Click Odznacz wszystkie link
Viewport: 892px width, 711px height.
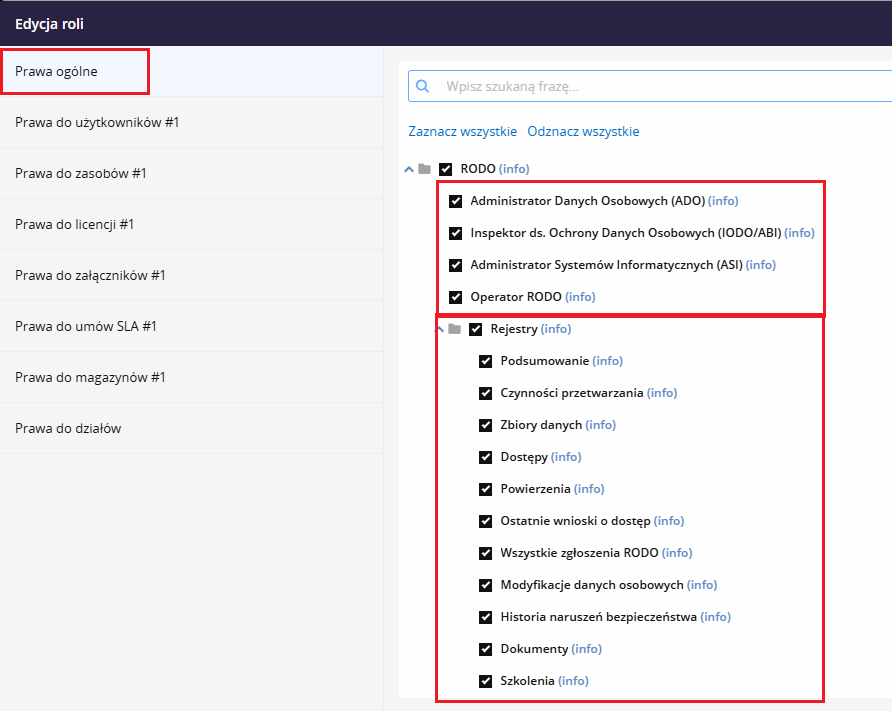[583, 131]
